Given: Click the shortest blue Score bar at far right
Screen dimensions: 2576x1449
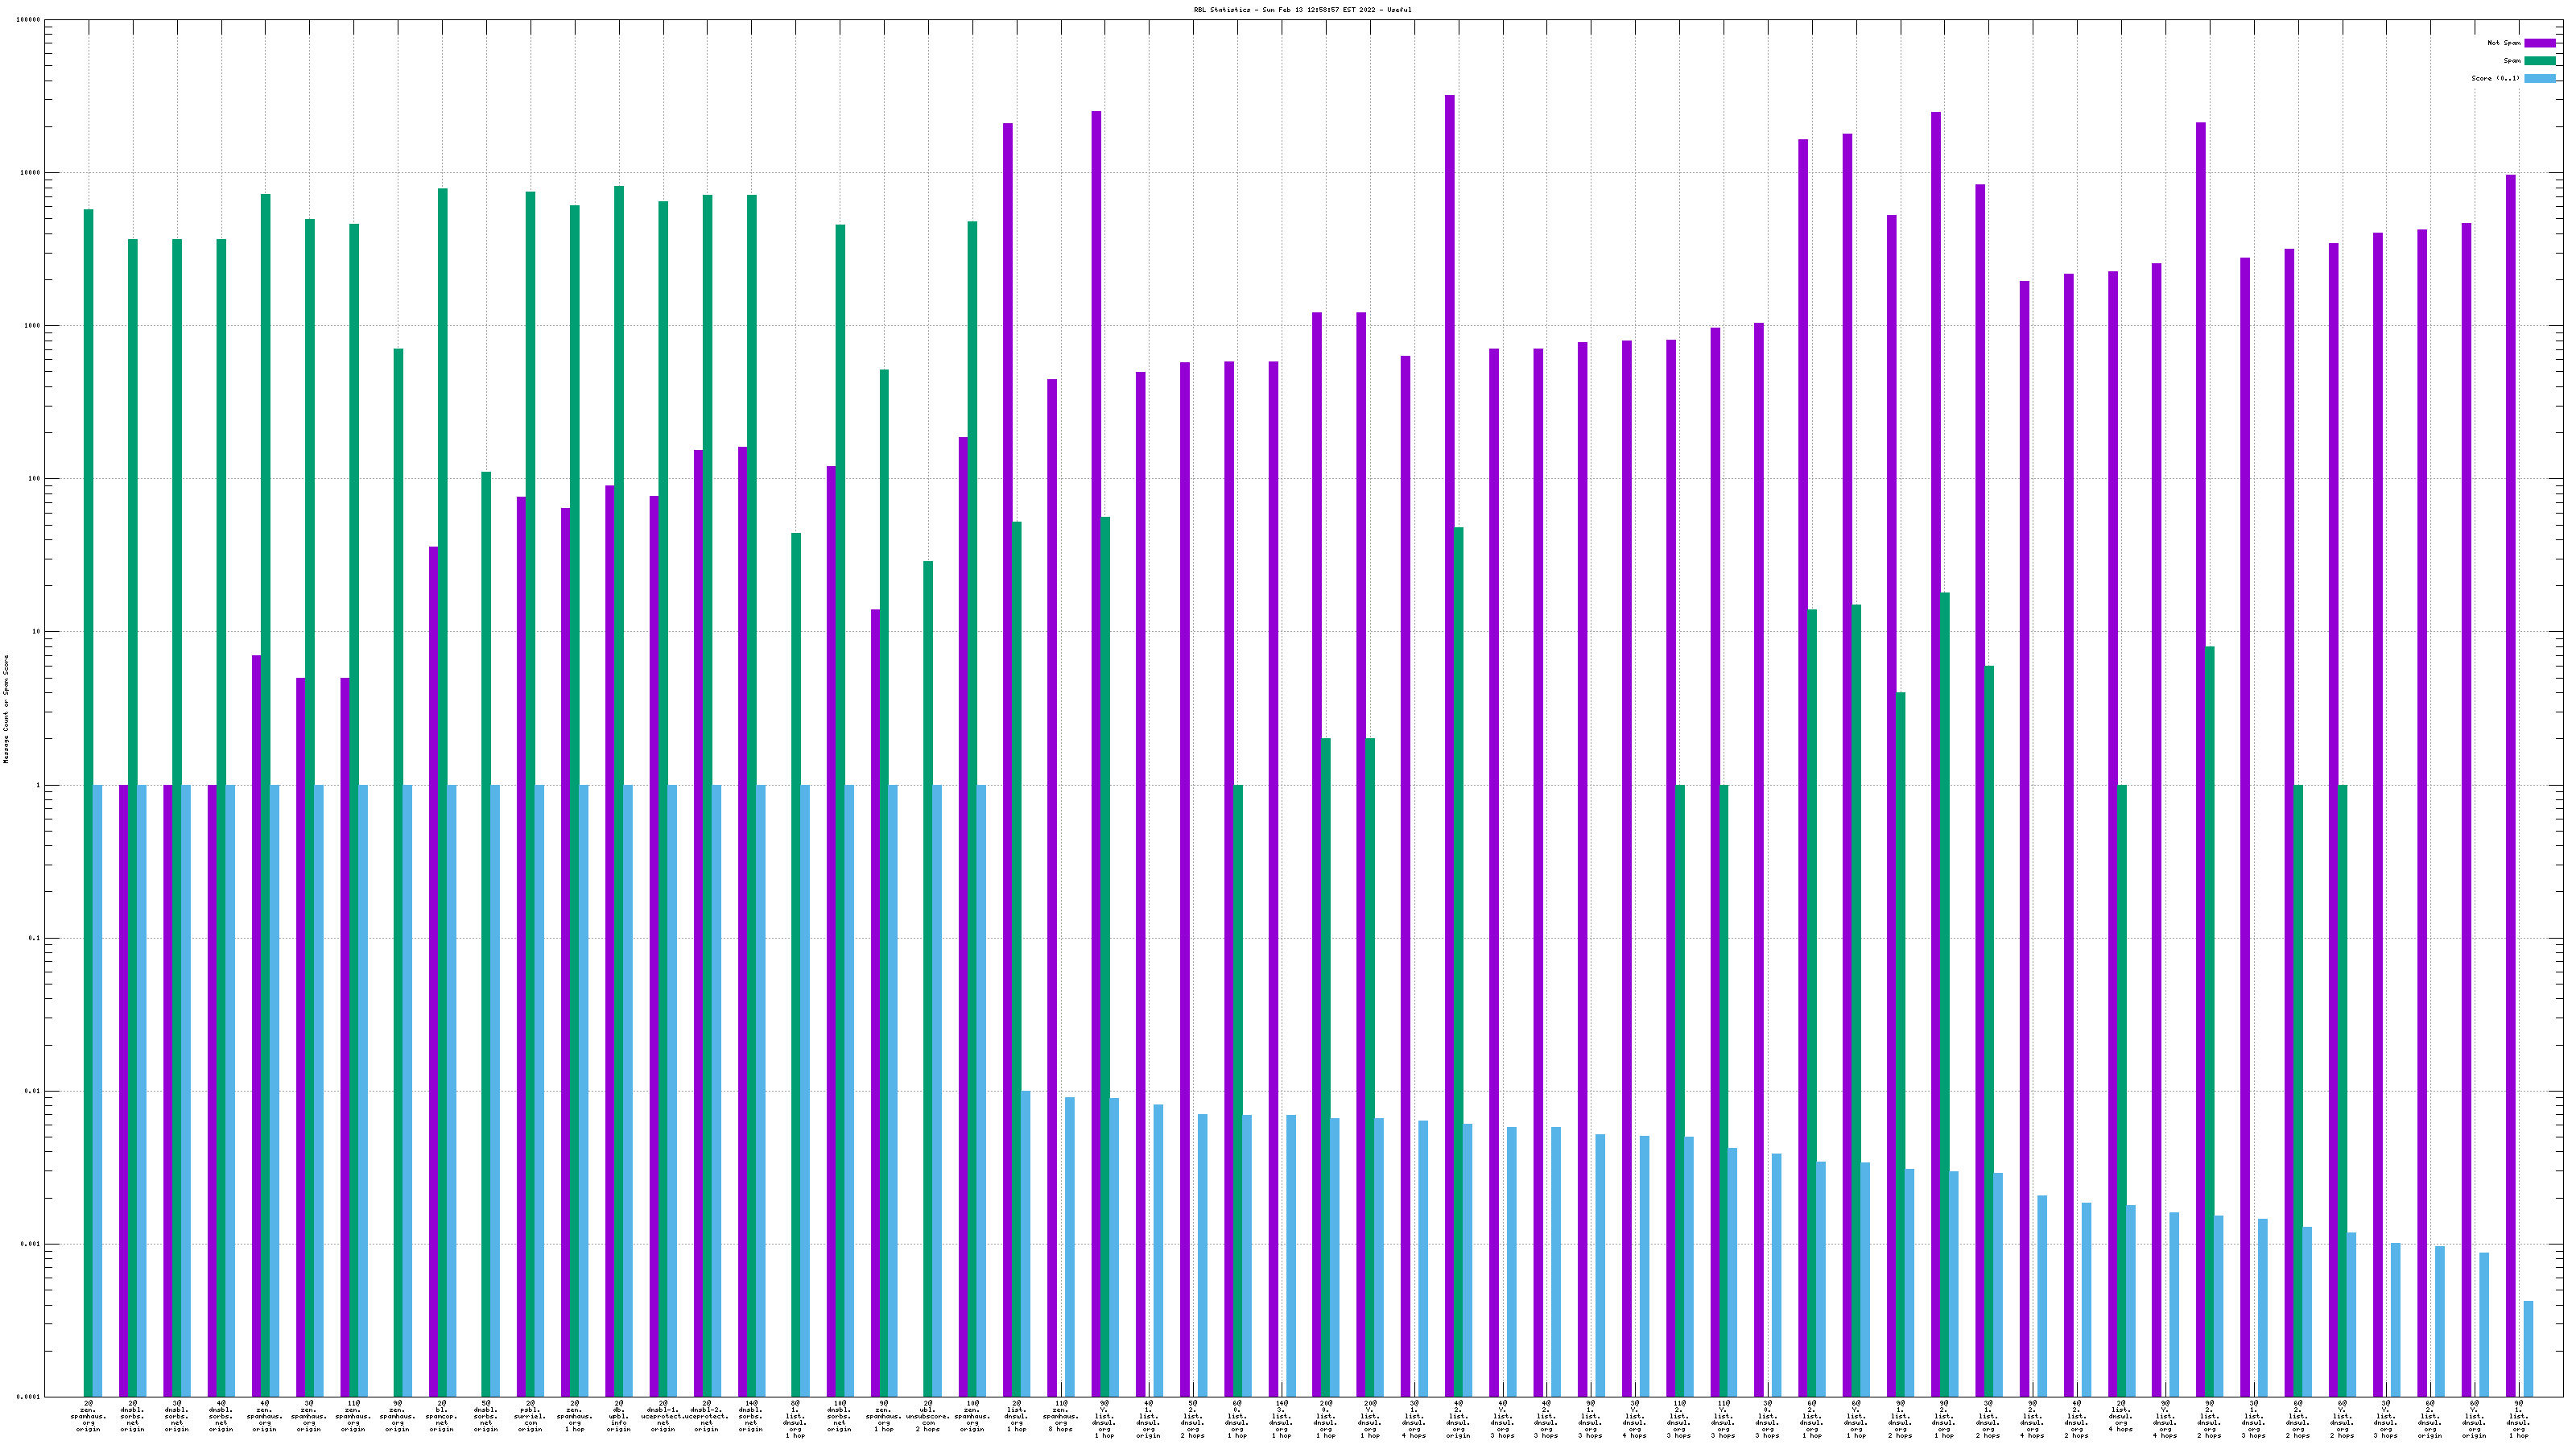Looking at the screenshot, I should [x=2528, y=1348].
